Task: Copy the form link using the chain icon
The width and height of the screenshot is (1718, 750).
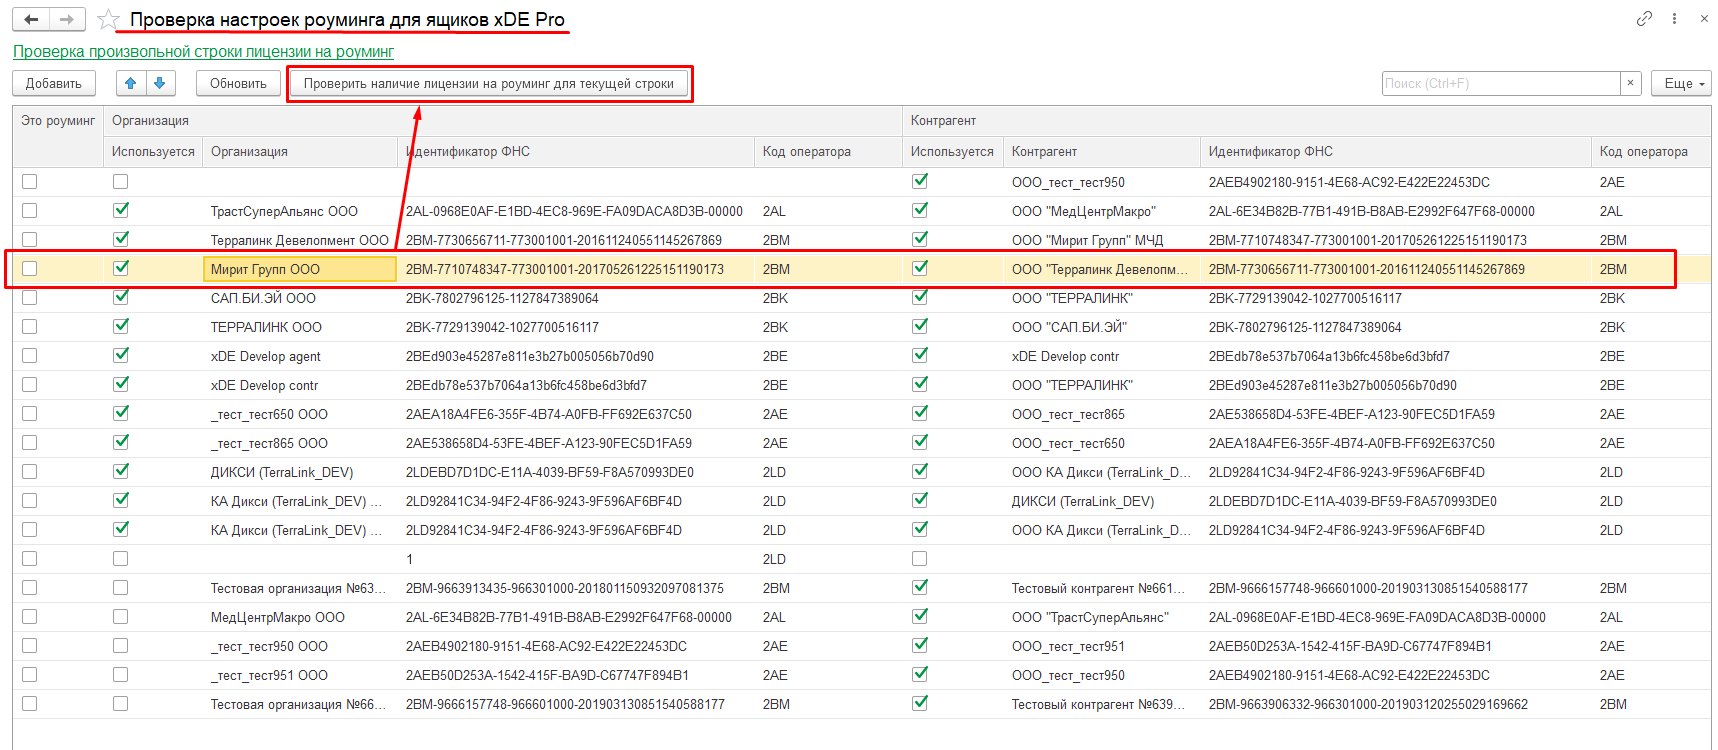Action: point(1644,18)
